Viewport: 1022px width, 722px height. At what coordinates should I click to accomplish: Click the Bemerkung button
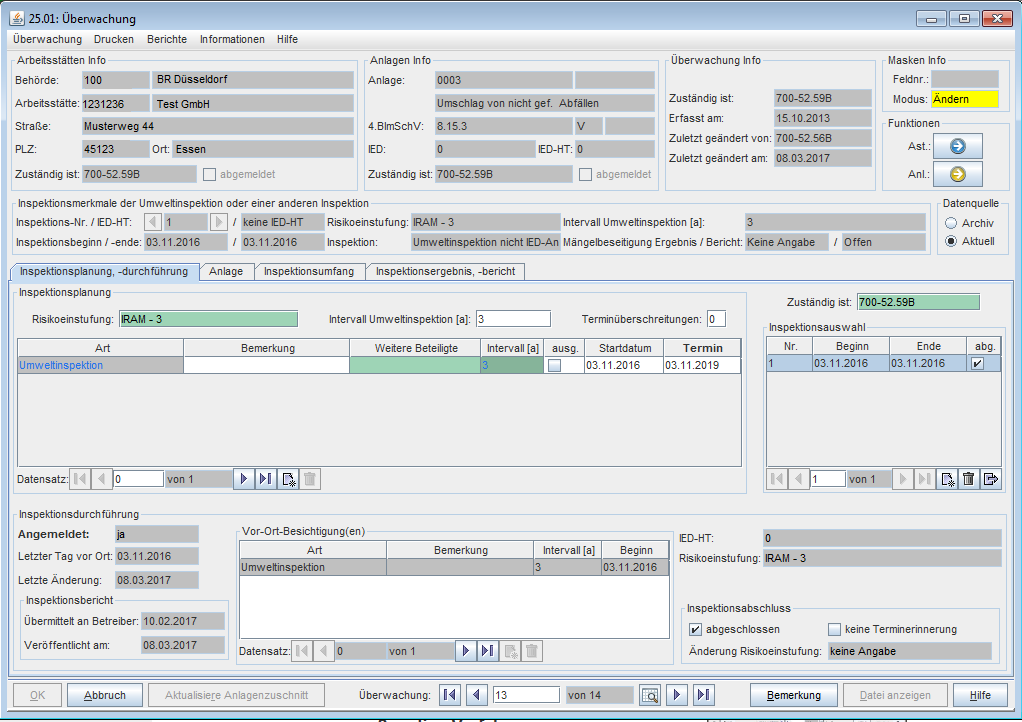pos(794,695)
